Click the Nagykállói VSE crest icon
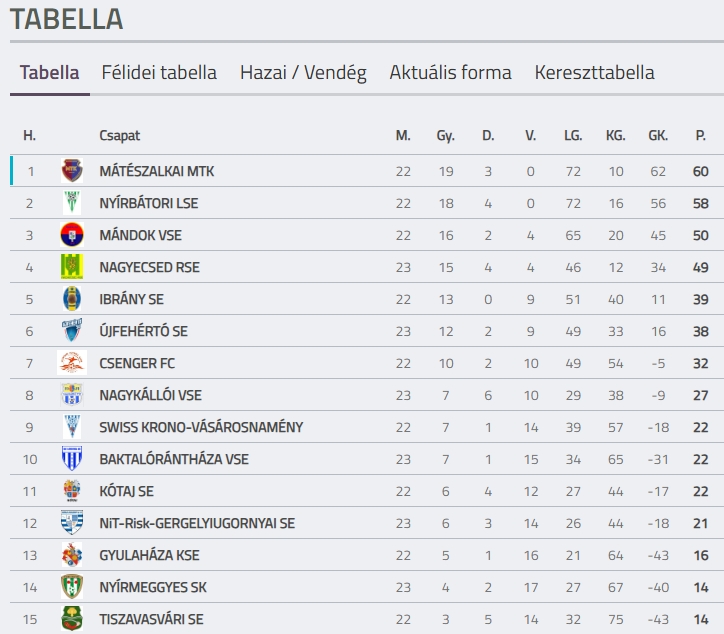Image resolution: width=724 pixels, height=634 pixels. (72, 395)
